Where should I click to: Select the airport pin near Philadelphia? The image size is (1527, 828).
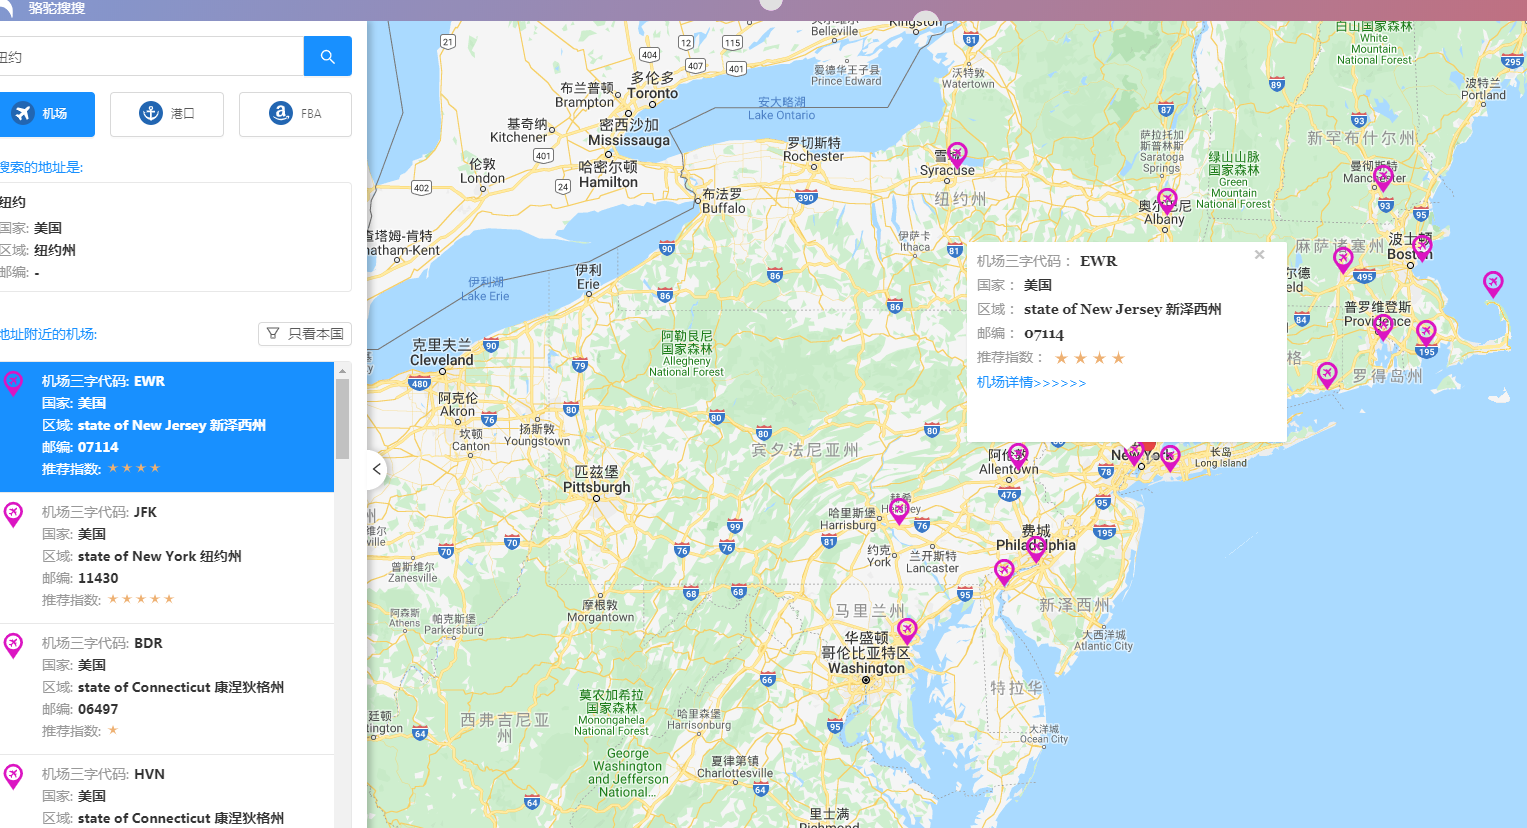click(1035, 545)
